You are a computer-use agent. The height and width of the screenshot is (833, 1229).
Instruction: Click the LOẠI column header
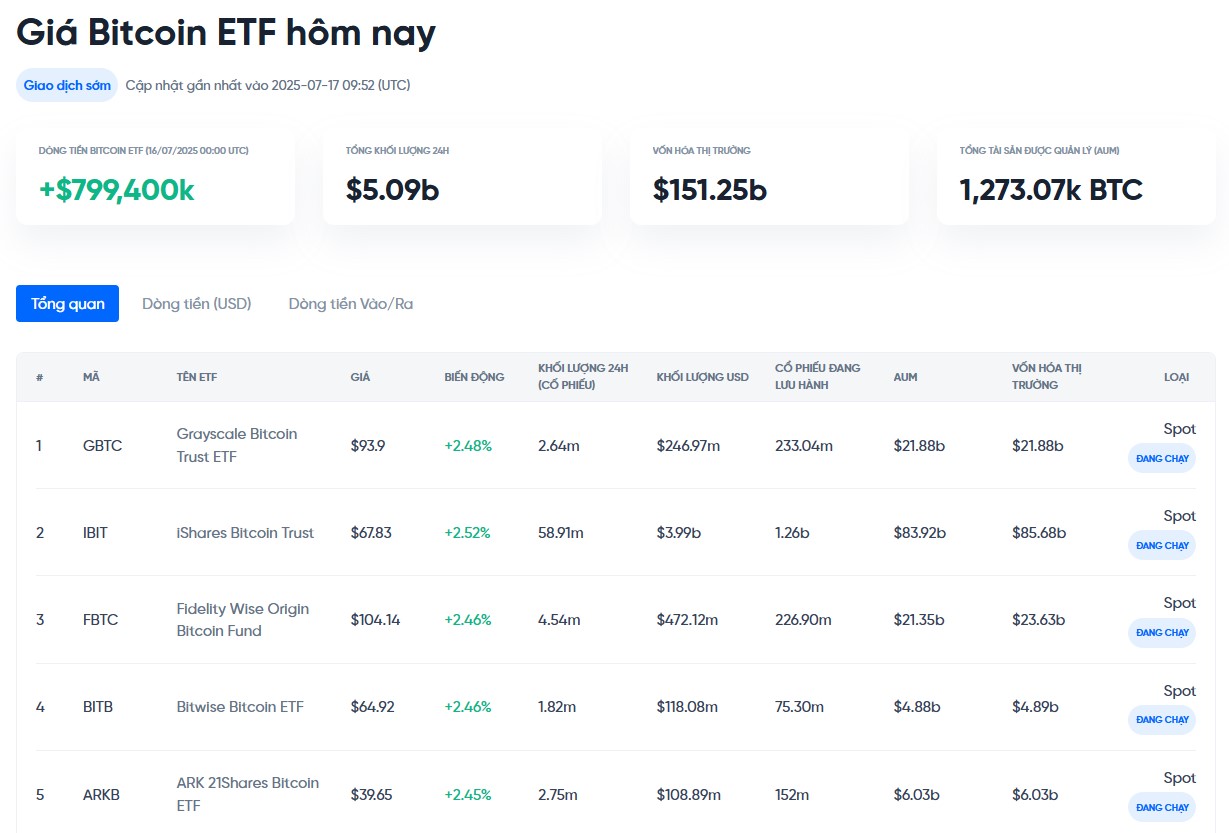click(x=1176, y=377)
